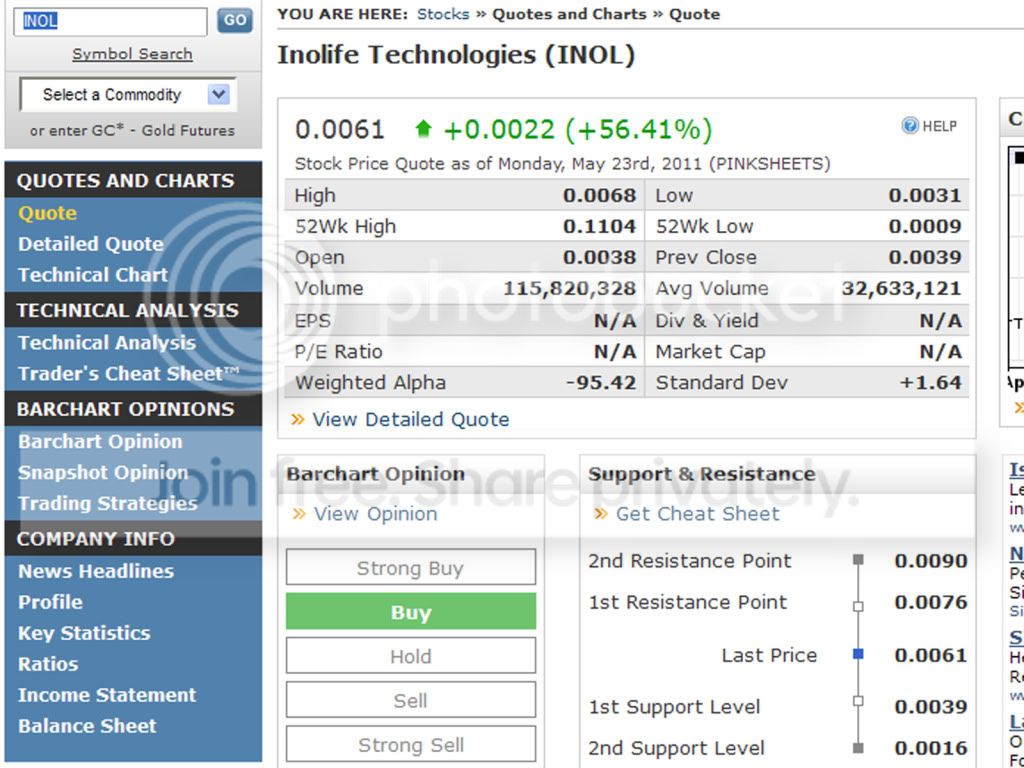Click the Strong Buy opinion box
1024x768 pixels.
click(411, 568)
